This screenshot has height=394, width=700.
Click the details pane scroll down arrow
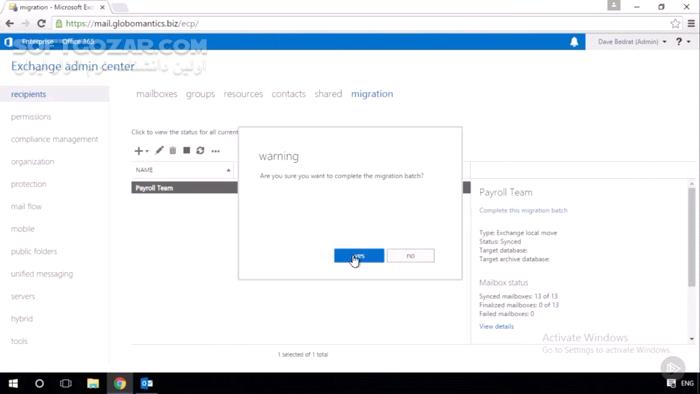pos(692,339)
